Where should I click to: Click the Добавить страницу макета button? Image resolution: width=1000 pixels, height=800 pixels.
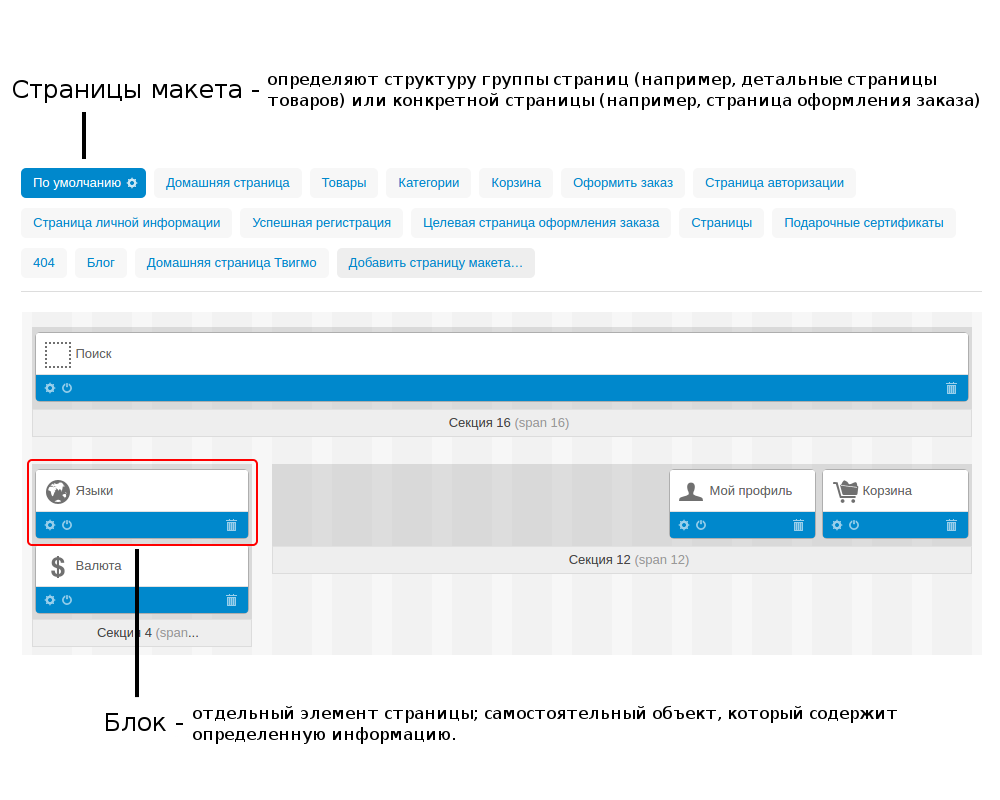[x=435, y=262]
